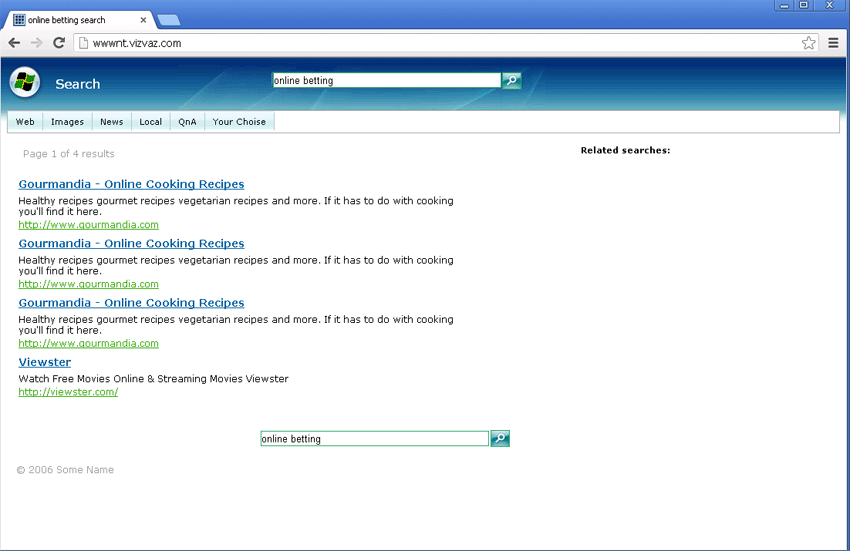Image resolution: width=850 pixels, height=551 pixels.
Task: Click the top search magnifier button
Action: tap(511, 81)
